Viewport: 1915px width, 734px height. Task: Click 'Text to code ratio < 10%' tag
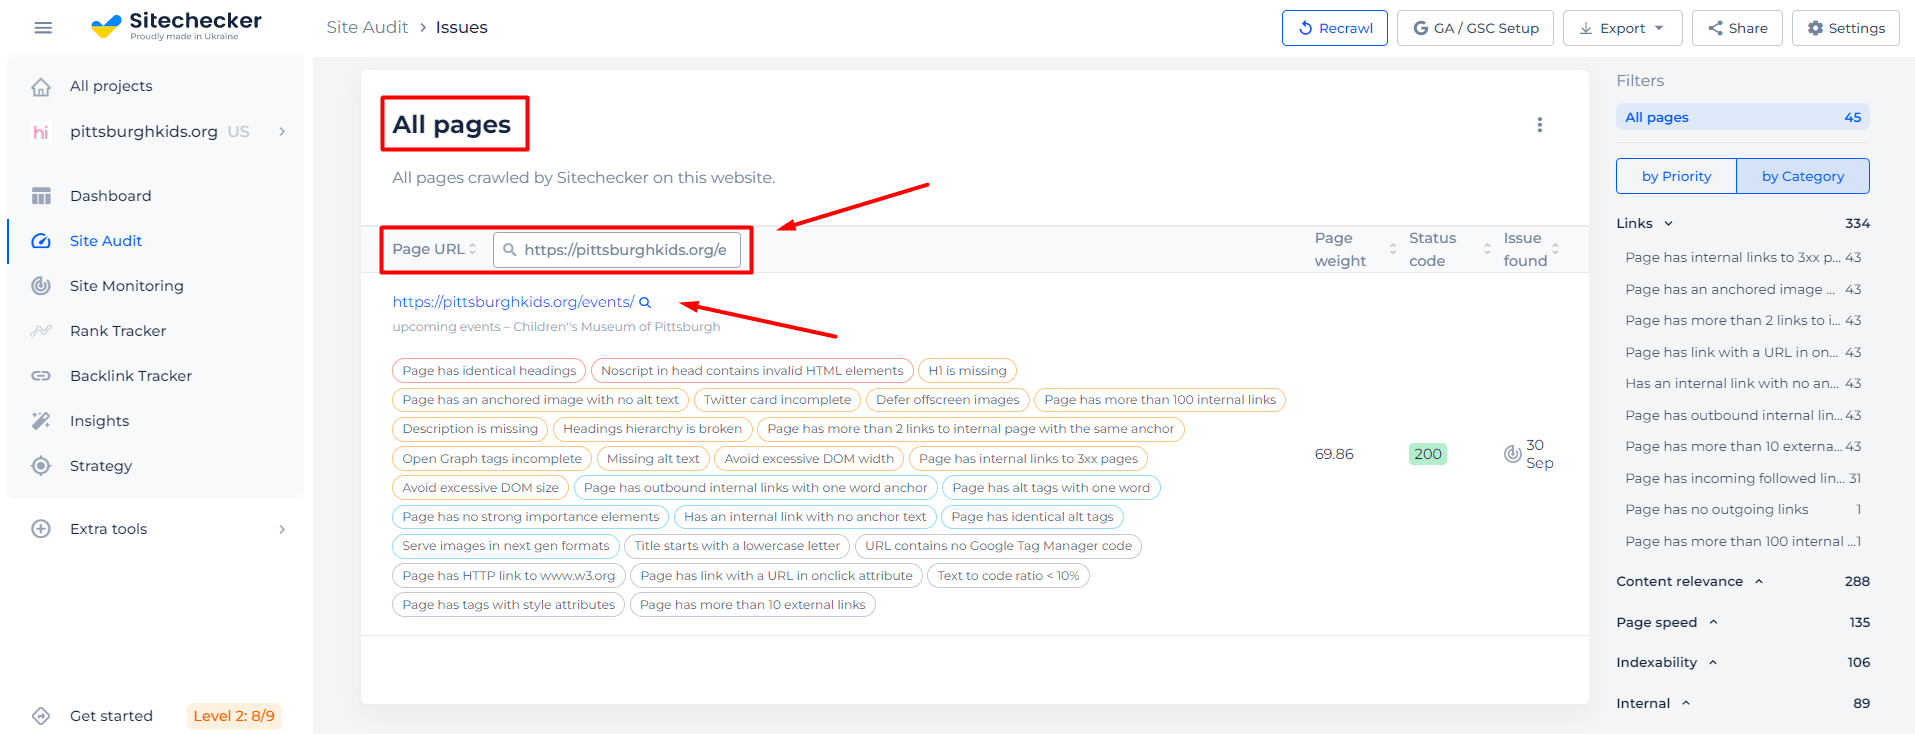point(1008,576)
